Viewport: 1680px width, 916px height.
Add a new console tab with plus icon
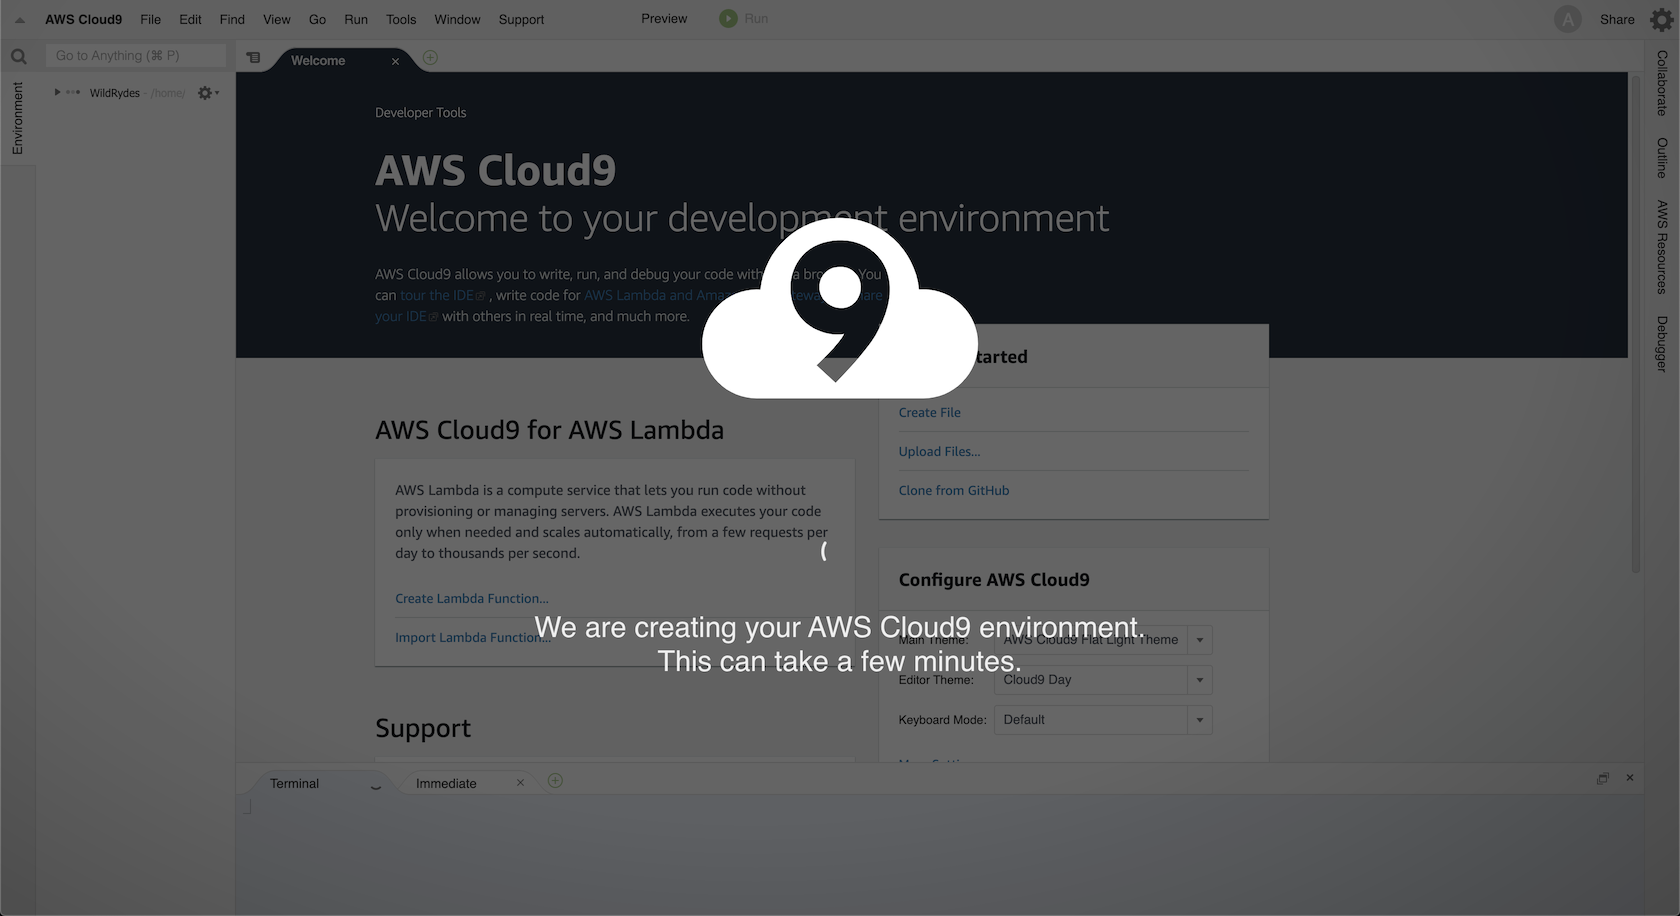[555, 781]
